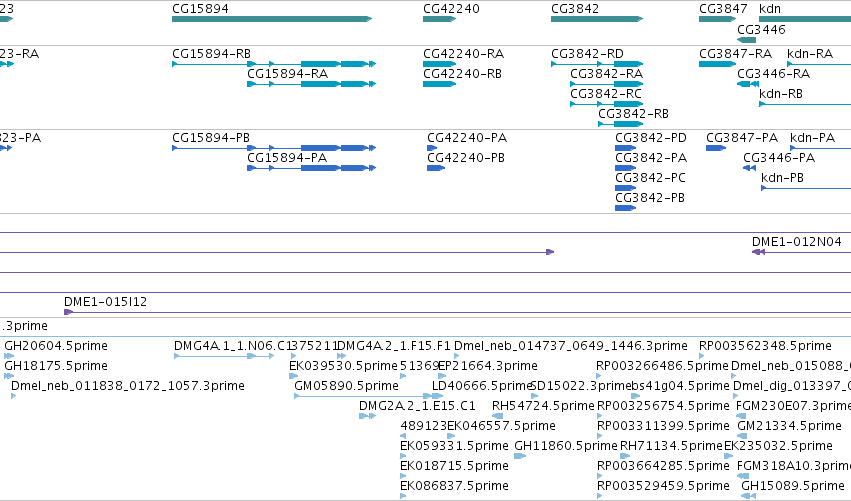Image resolution: width=851 pixels, height=501 pixels.
Task: Click EST RH54724.5prime
Action: coord(497,416)
